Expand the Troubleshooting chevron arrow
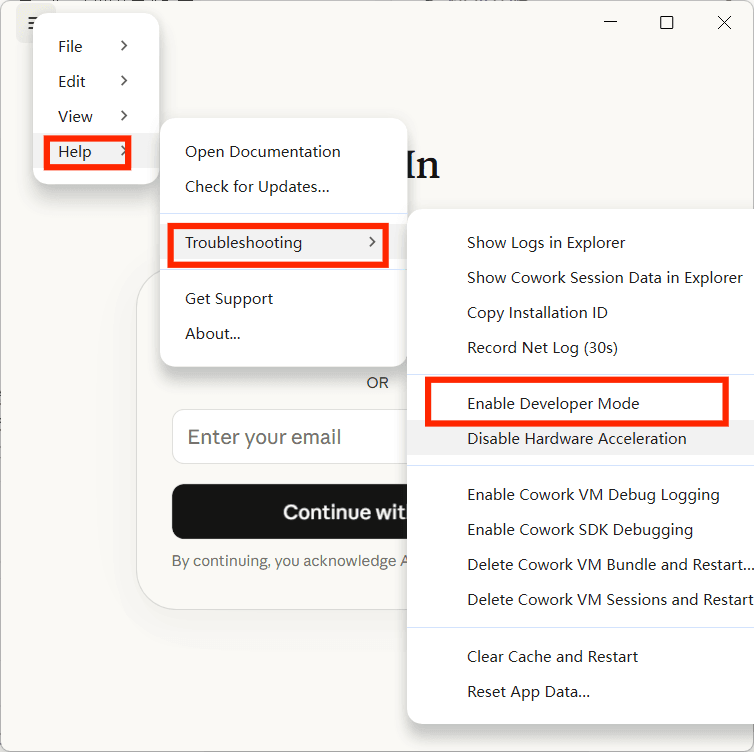The width and height of the screenshot is (754, 752). [x=372, y=242]
